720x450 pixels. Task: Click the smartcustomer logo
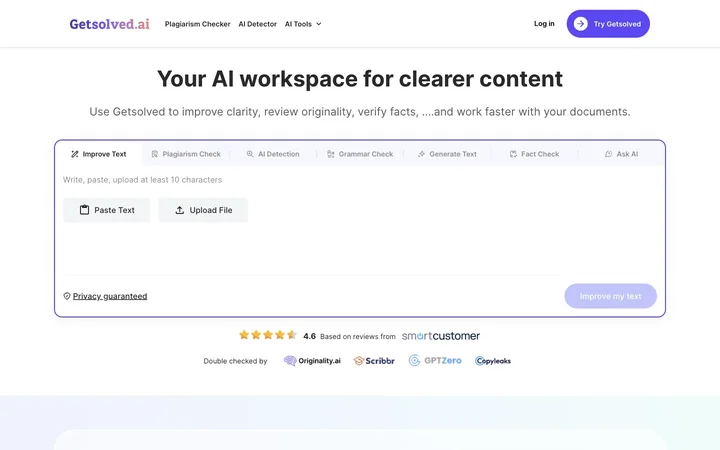[x=441, y=336]
